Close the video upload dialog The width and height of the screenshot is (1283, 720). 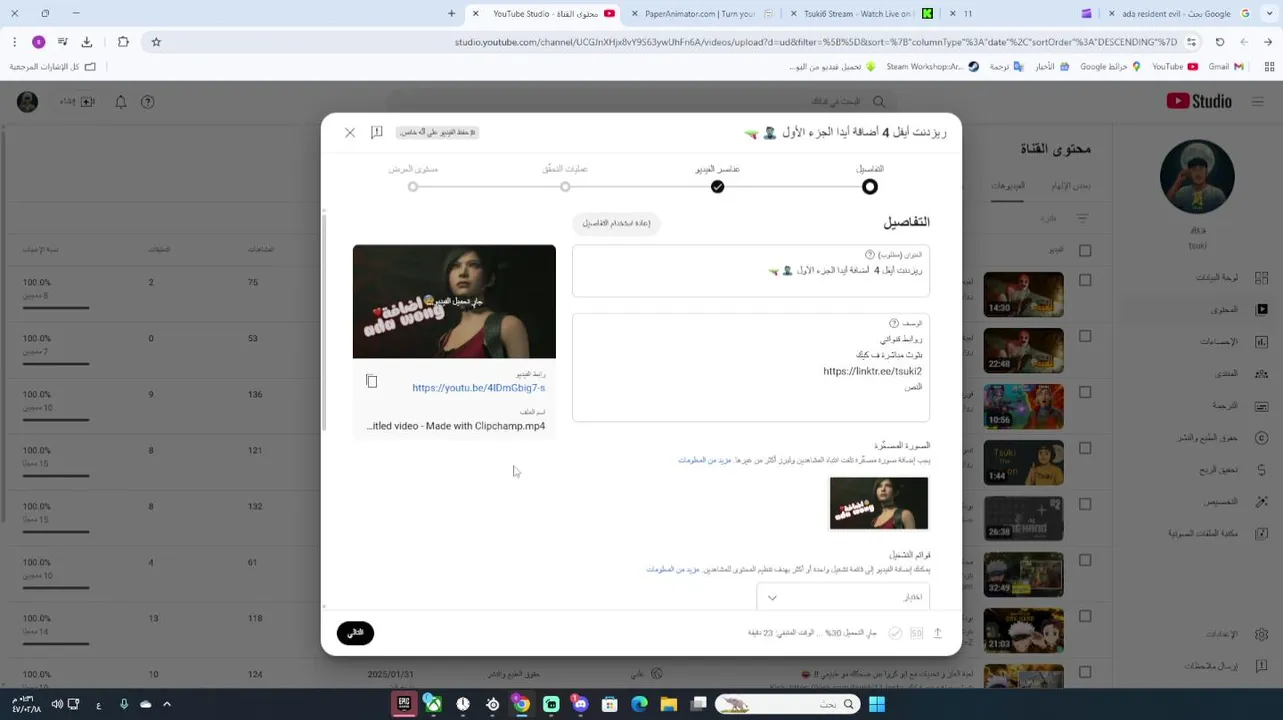pos(350,132)
